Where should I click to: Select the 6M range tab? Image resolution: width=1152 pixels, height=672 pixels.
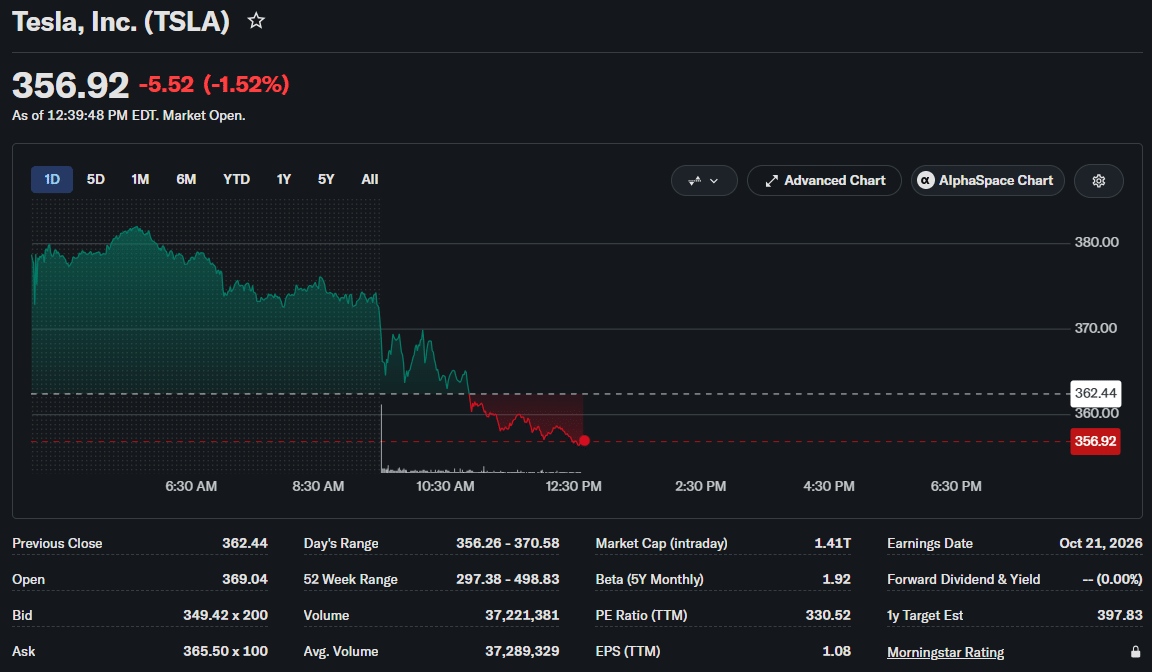coord(186,179)
